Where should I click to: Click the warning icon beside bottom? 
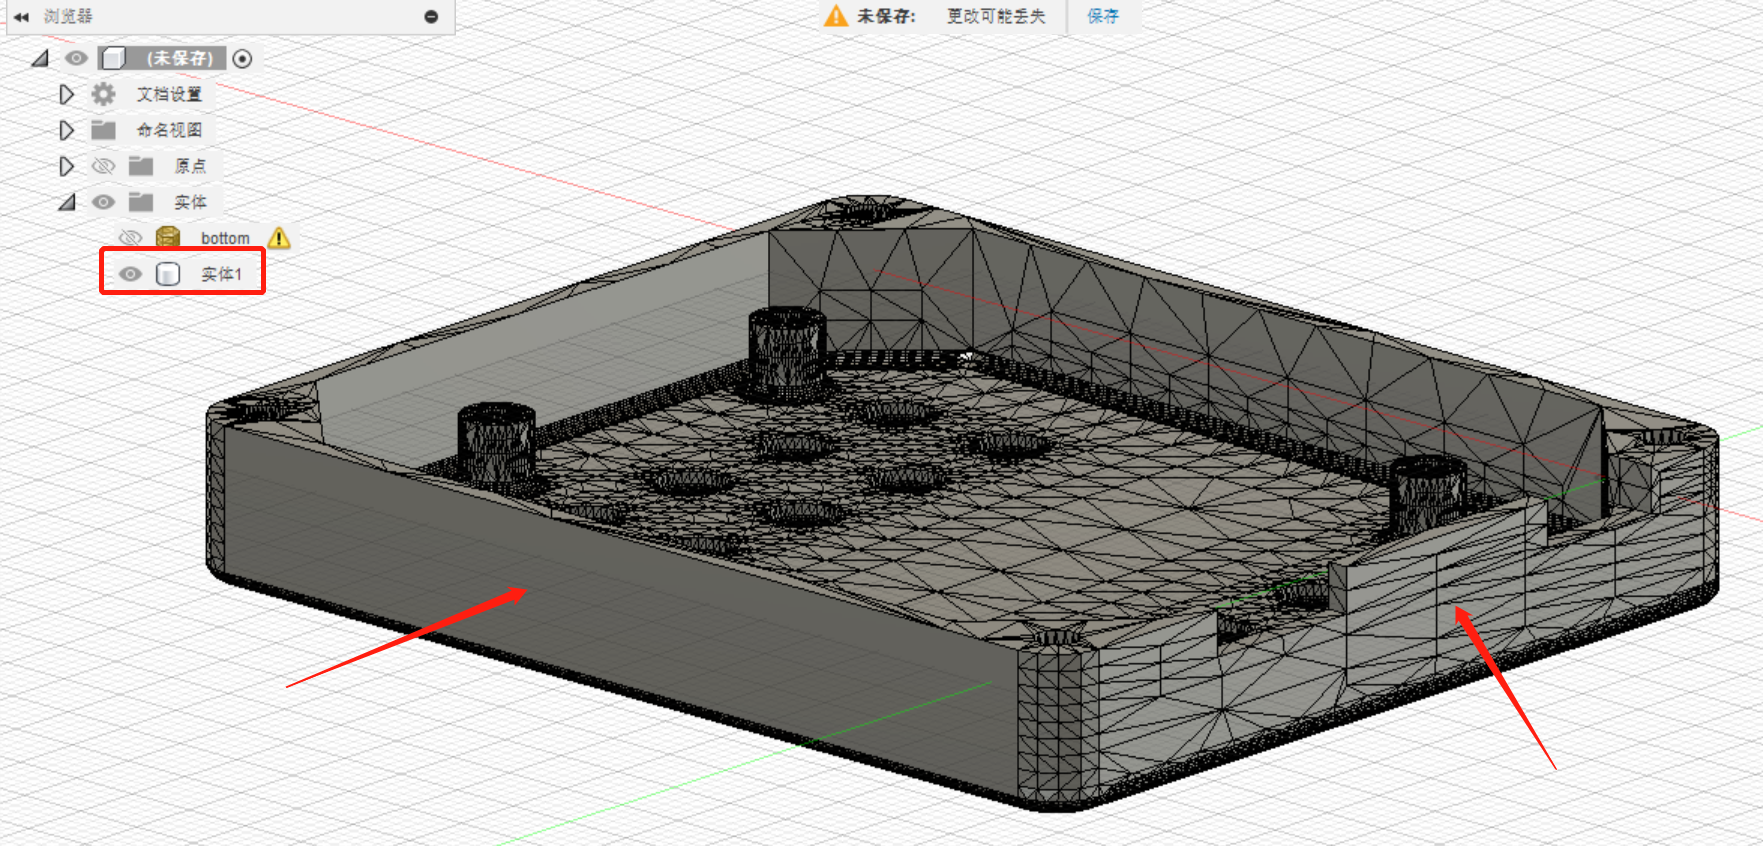click(279, 238)
